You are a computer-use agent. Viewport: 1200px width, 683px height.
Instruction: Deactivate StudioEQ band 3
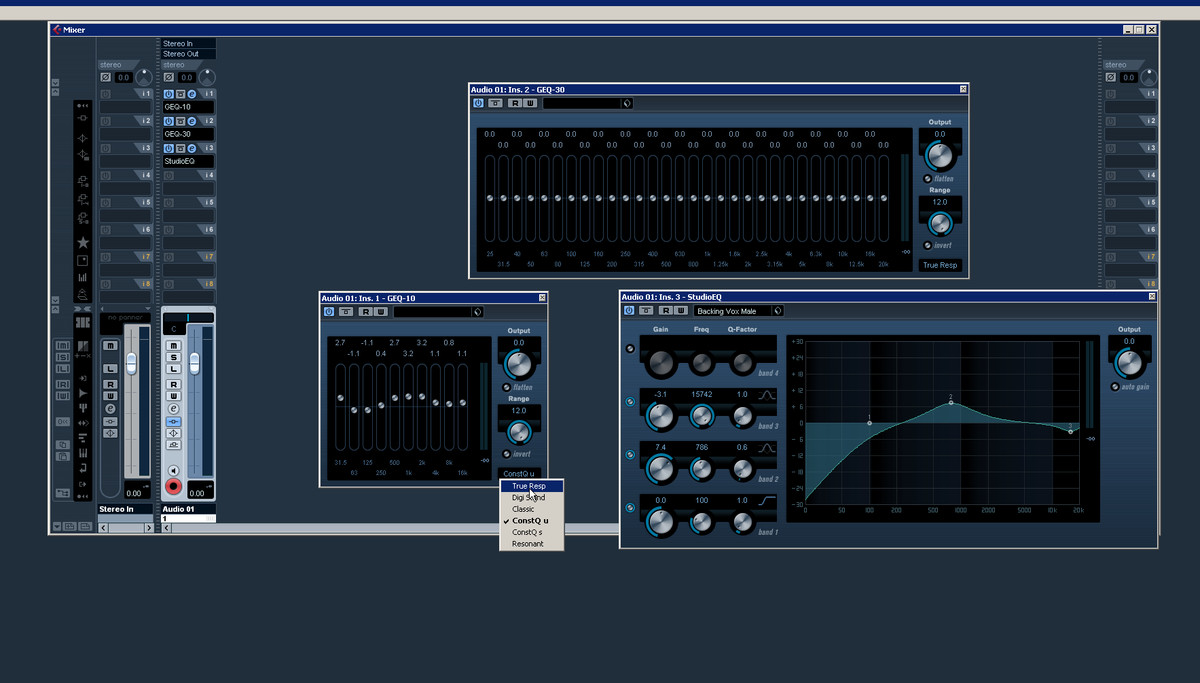tap(629, 402)
